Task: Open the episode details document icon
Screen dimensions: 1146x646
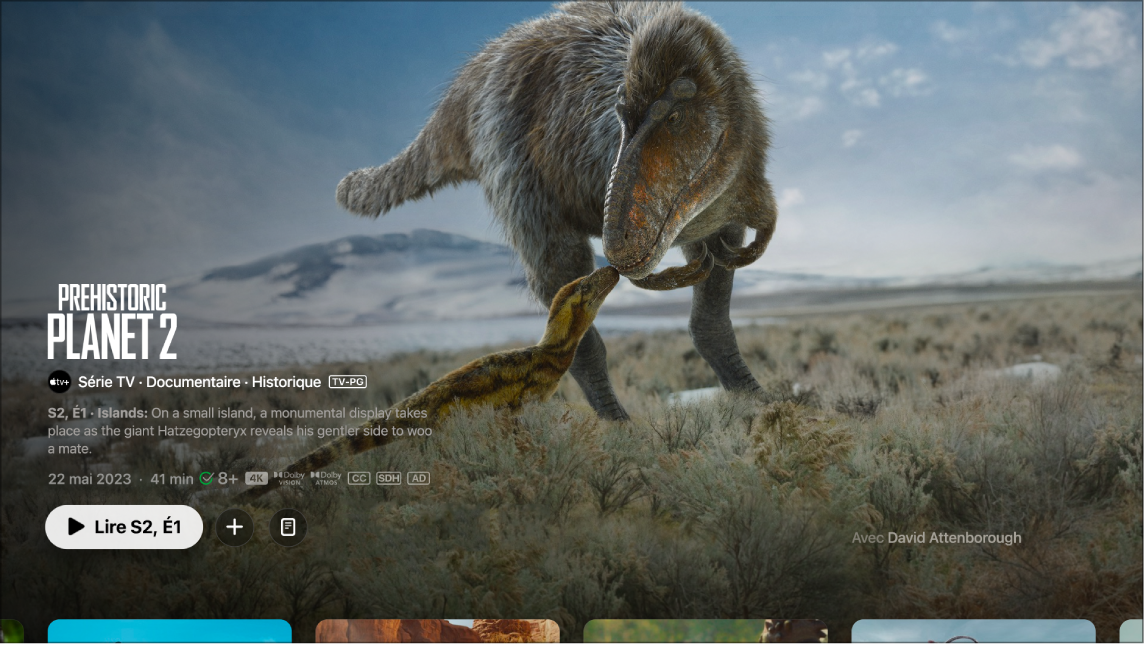Action: click(288, 527)
